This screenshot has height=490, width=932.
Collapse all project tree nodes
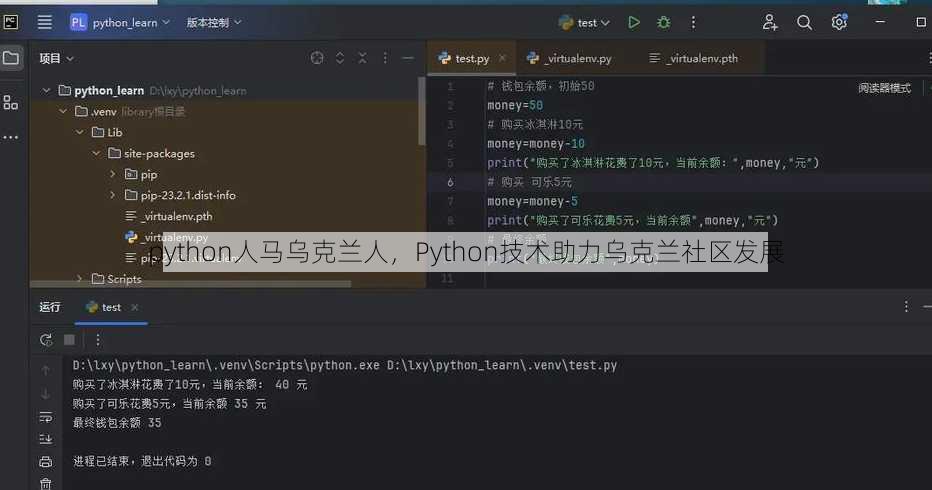coord(363,58)
